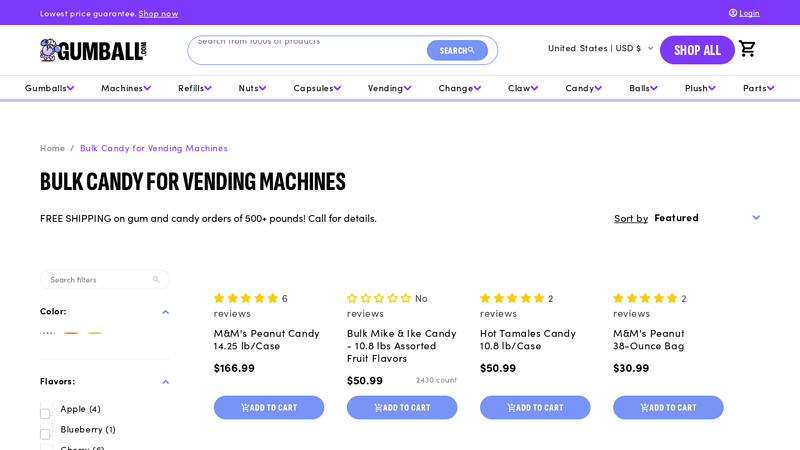Click empty star rating for Bulk Mike & Ike

coord(379,298)
